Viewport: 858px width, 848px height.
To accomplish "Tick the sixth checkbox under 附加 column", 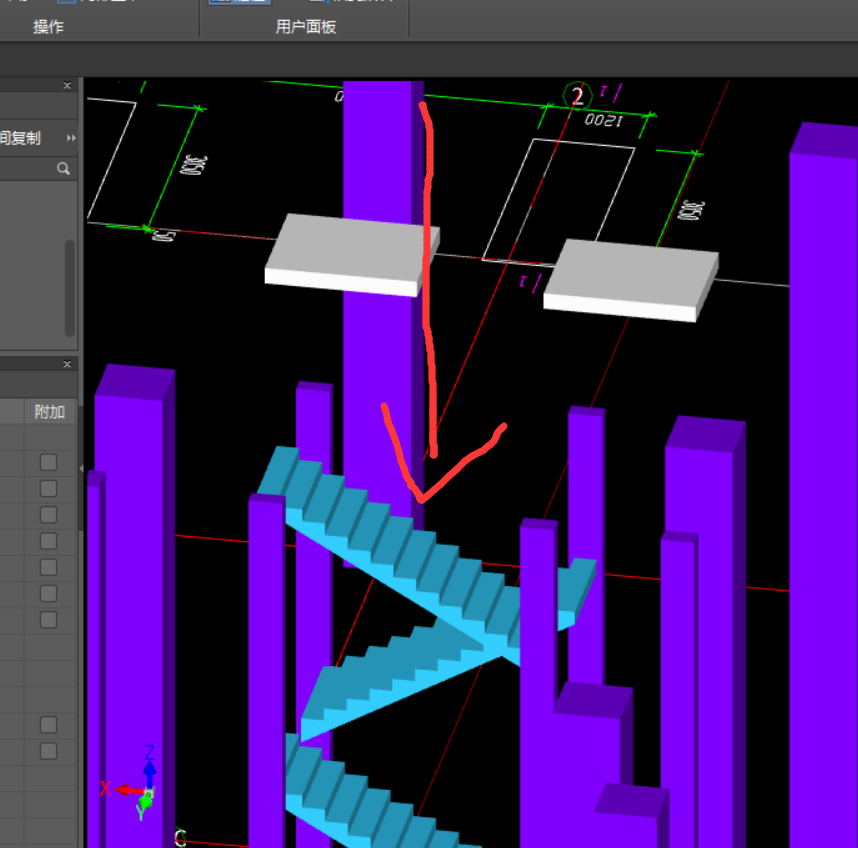I will click(49, 594).
